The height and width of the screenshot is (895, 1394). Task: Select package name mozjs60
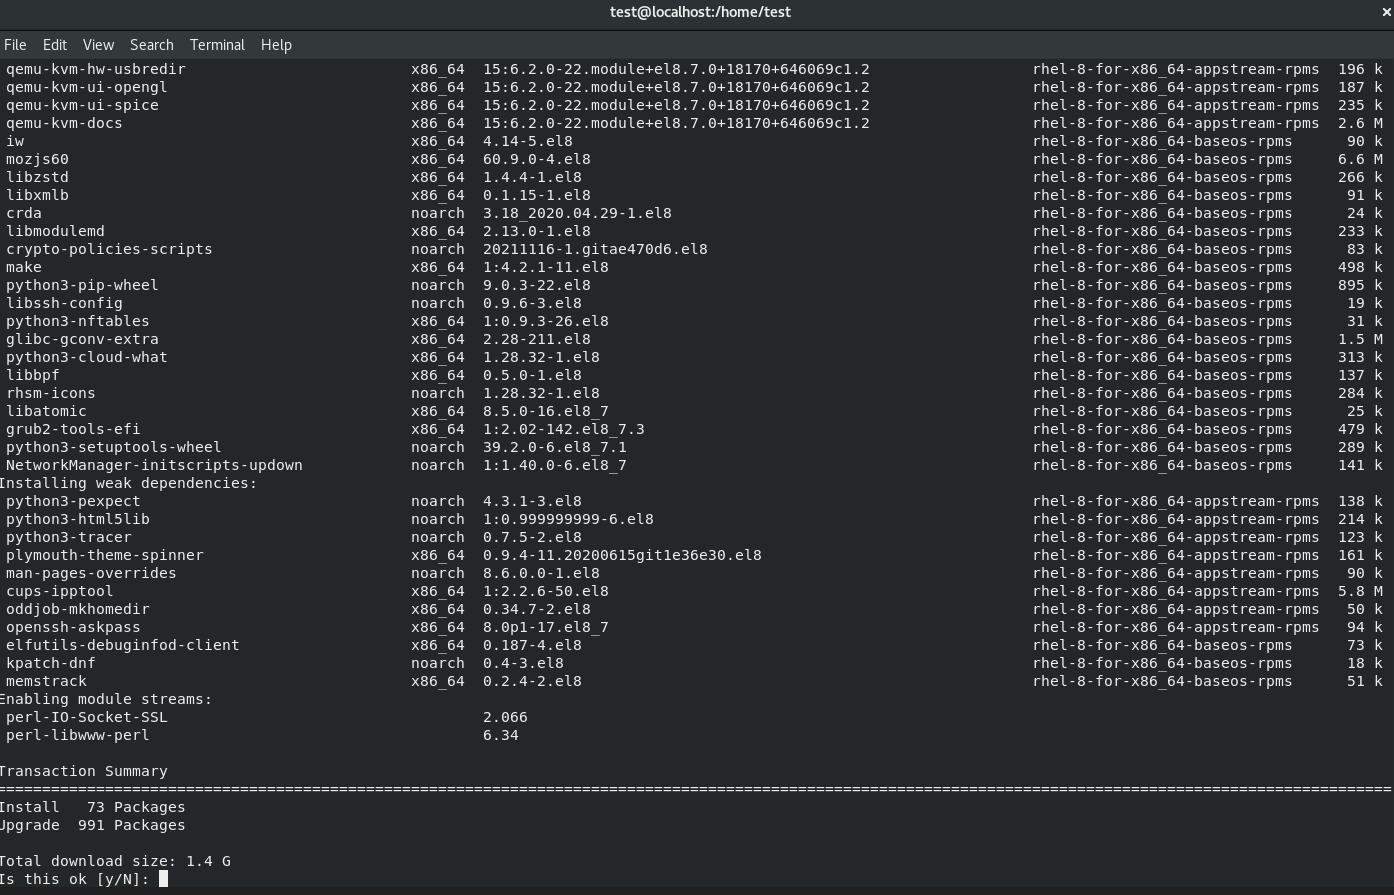coord(37,159)
